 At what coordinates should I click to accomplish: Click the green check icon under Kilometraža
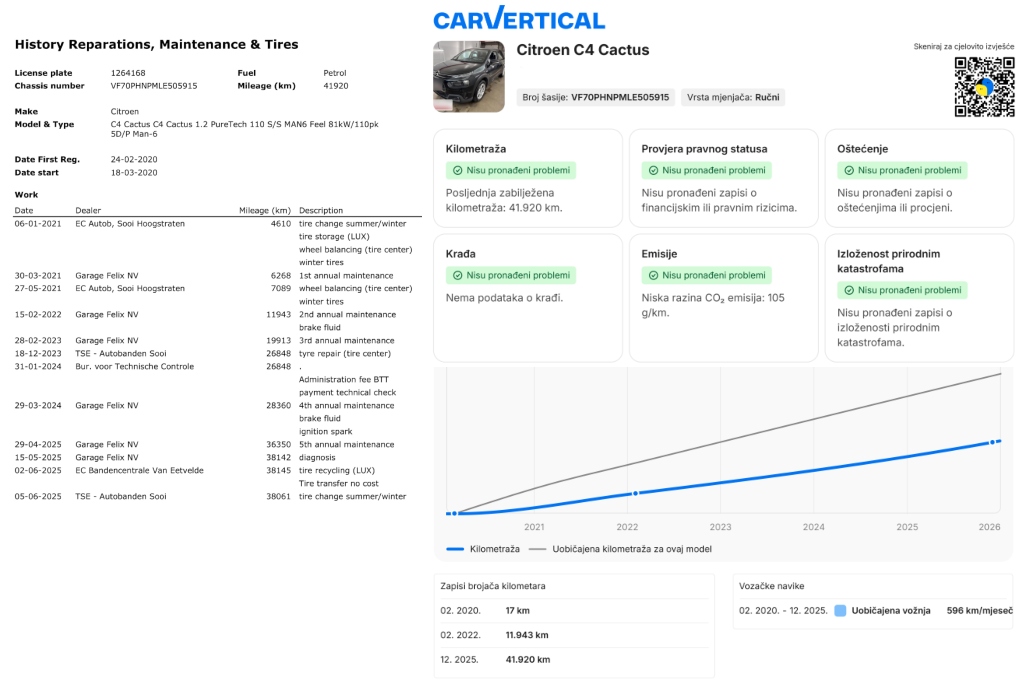click(457, 171)
